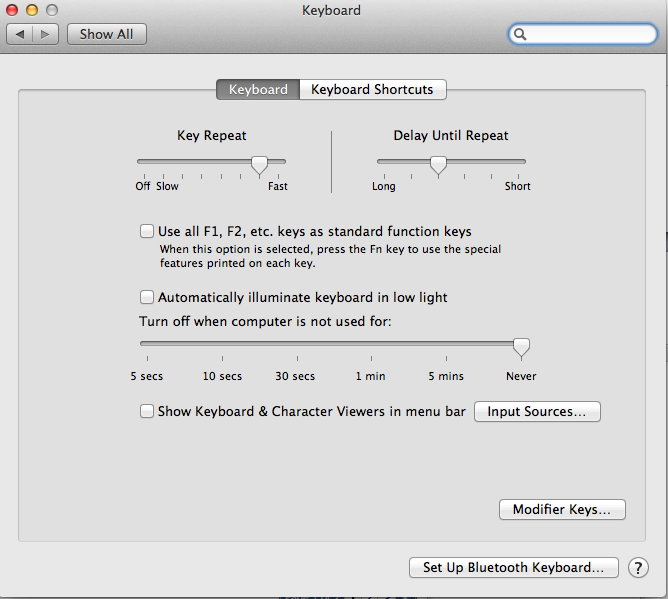Click the '30 secs' timer label
This screenshot has width=668, height=599.
pos(295,376)
